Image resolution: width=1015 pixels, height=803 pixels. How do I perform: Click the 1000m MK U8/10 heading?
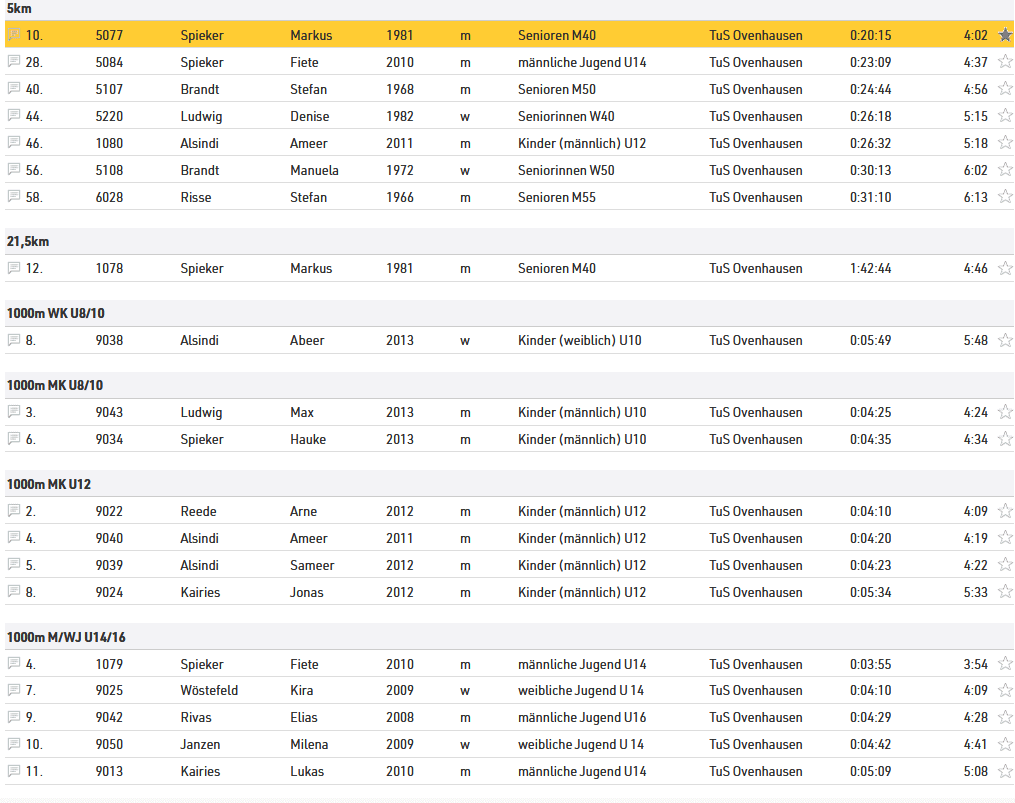point(55,385)
